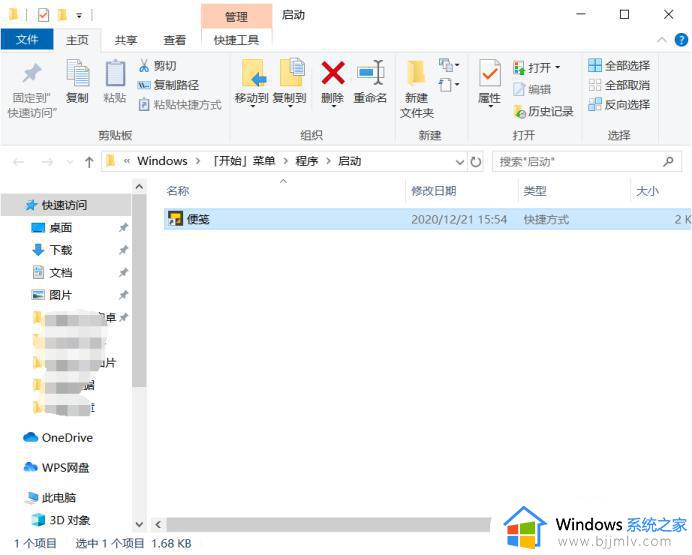Open the Move to (移动到) menu
Screen dimensions: 692x555
coord(252,82)
